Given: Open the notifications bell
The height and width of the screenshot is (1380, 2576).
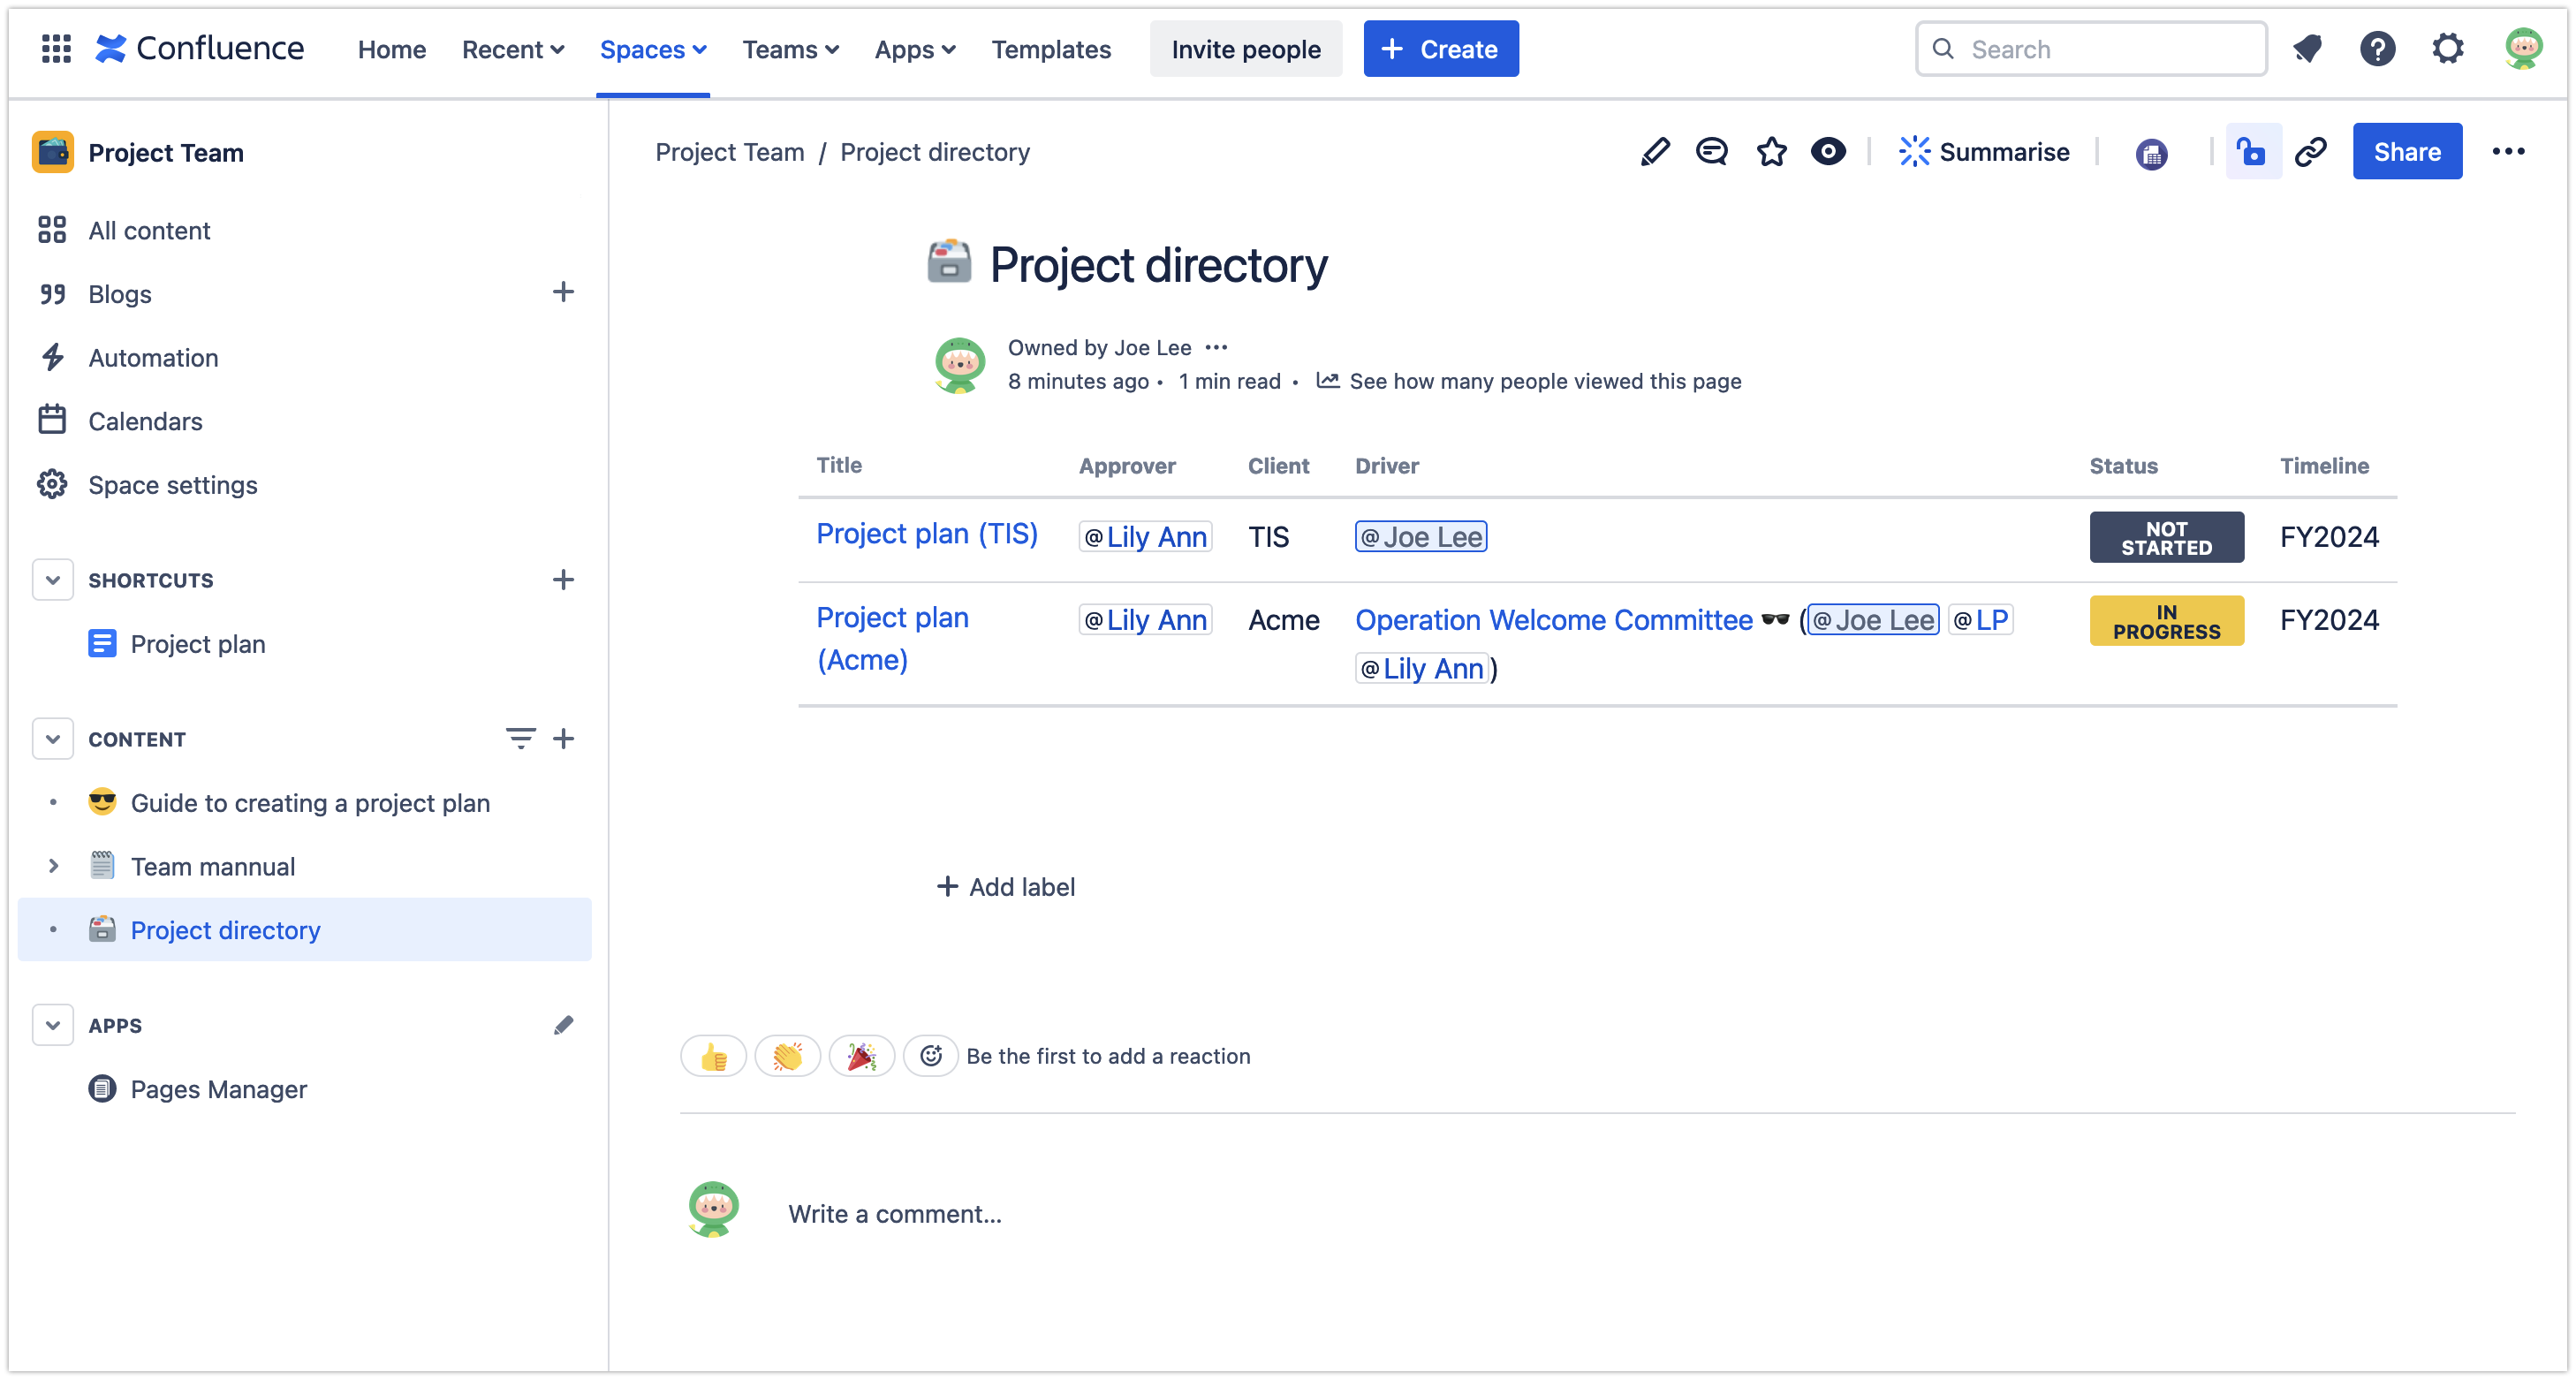Looking at the screenshot, I should pyautogui.click(x=2308, y=48).
